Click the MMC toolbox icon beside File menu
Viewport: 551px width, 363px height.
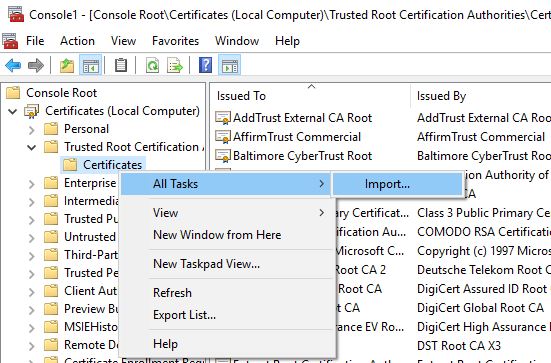(x=10, y=41)
